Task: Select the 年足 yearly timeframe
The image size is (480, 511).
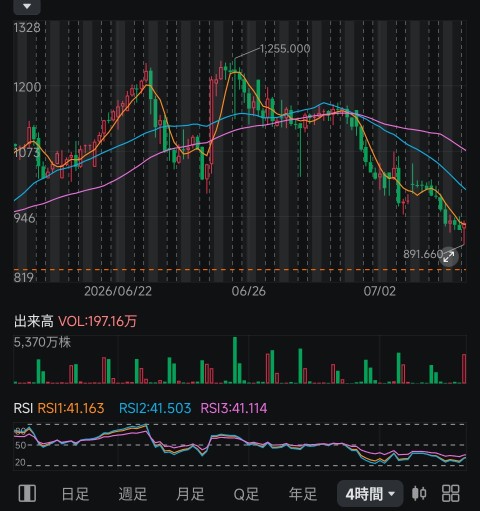Action: point(303,494)
